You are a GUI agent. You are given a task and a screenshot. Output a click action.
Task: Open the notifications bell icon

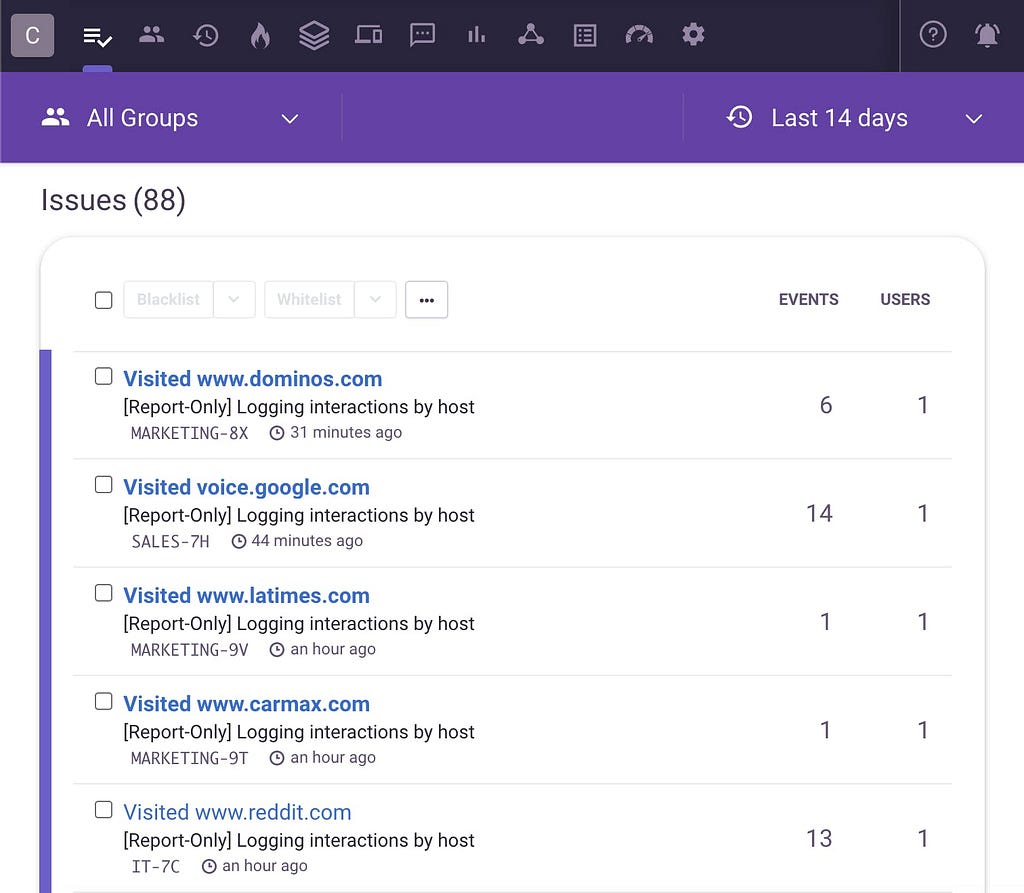pos(987,35)
